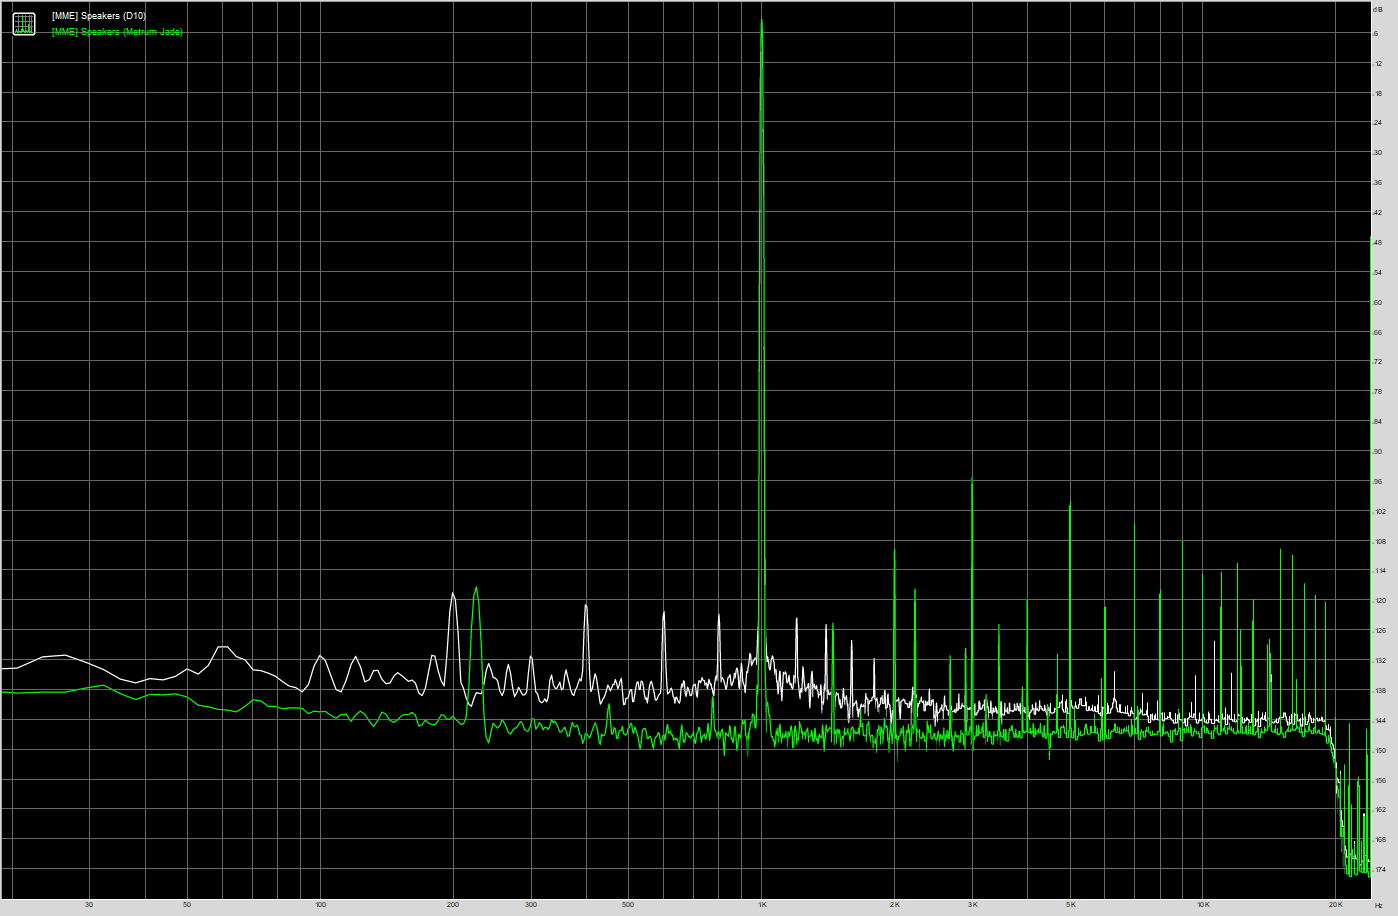The height and width of the screenshot is (916, 1398).
Task: Click the spectrum graph icon in top-left corner
Action: [x=24, y=24]
